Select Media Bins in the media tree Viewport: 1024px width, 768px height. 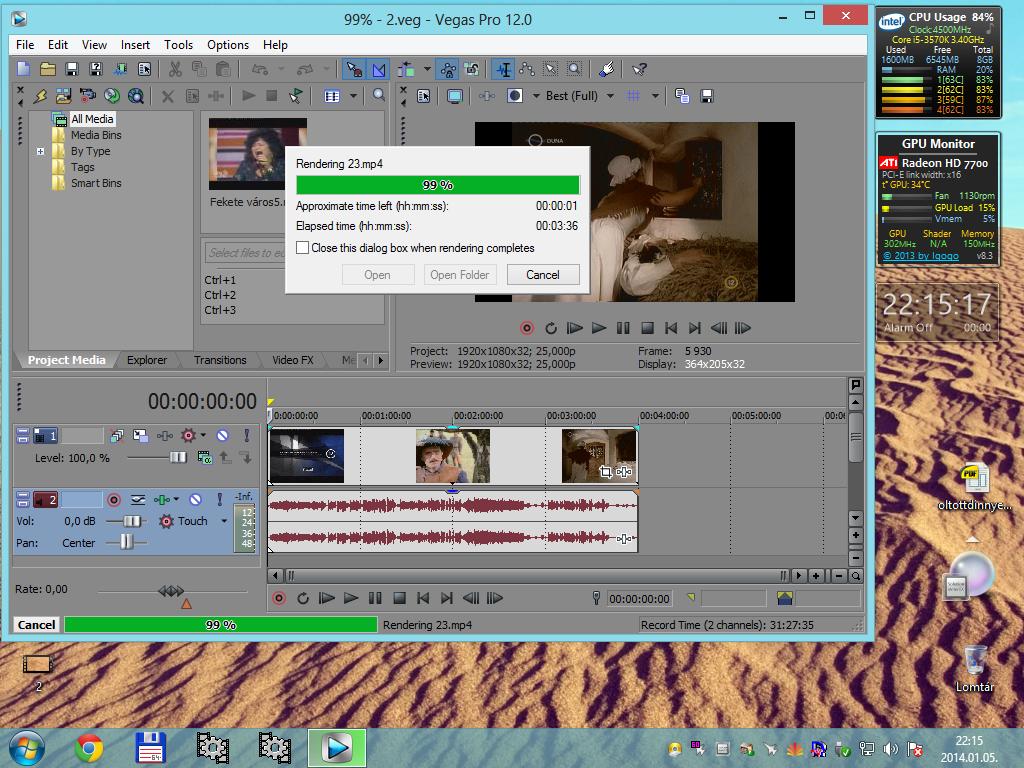(x=96, y=135)
